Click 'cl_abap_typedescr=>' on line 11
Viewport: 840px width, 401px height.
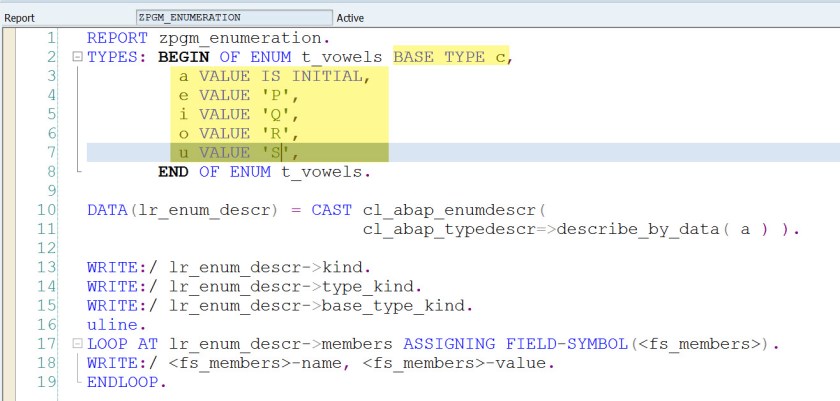point(459,229)
